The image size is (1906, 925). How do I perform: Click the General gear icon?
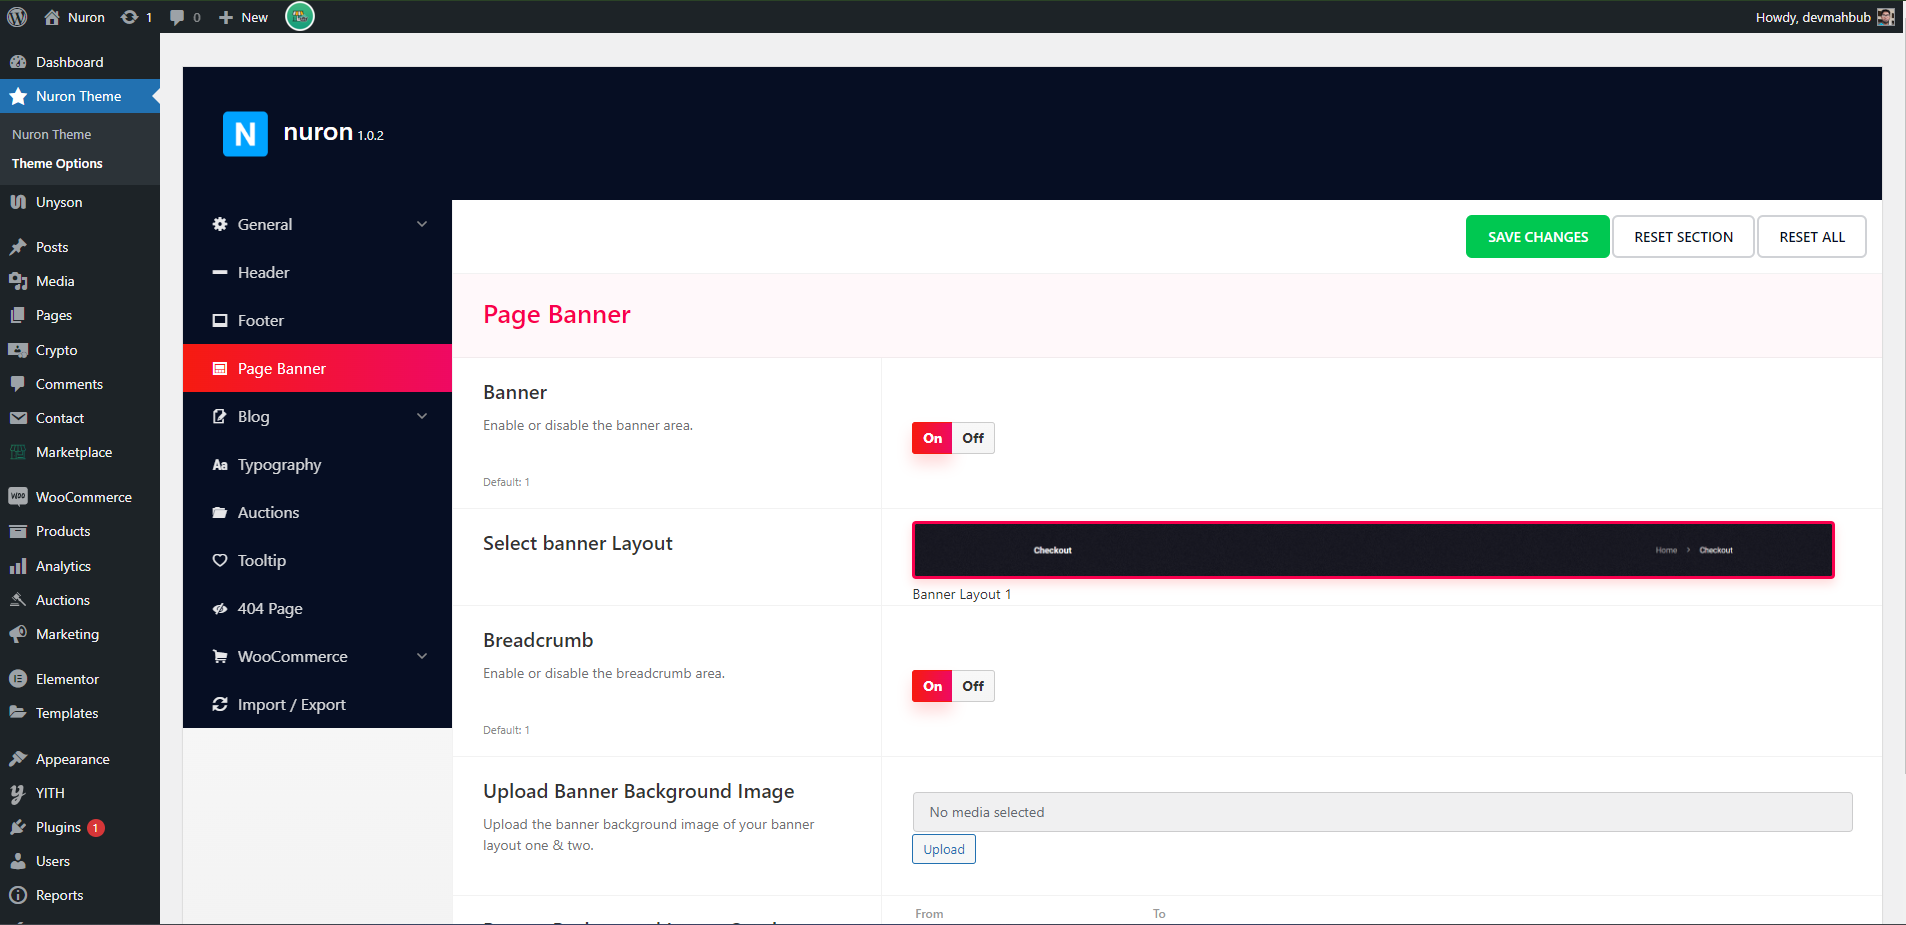220,224
